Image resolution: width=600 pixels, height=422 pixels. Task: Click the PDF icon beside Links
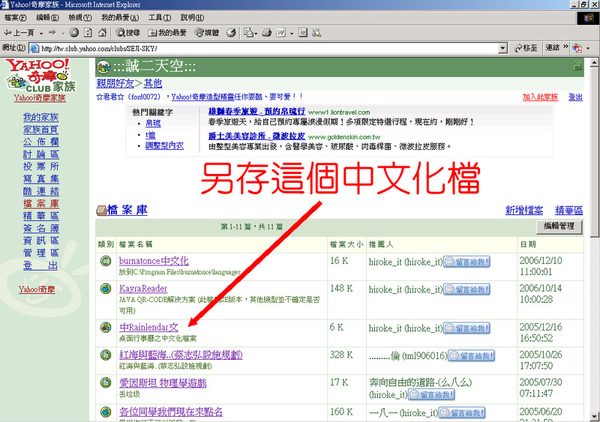[x=577, y=48]
